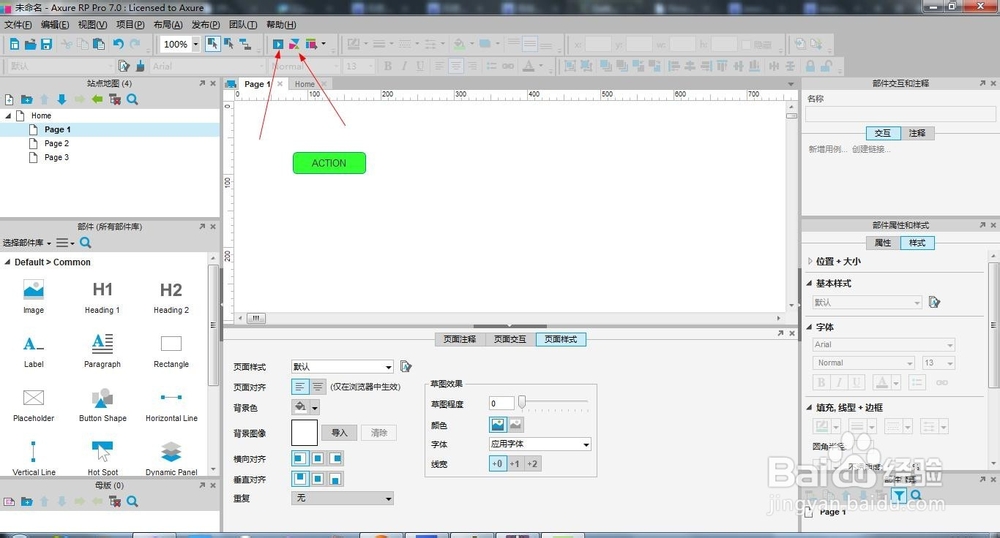Switch to the 页面注释 tab
The width and height of the screenshot is (1000, 538).
(460, 339)
